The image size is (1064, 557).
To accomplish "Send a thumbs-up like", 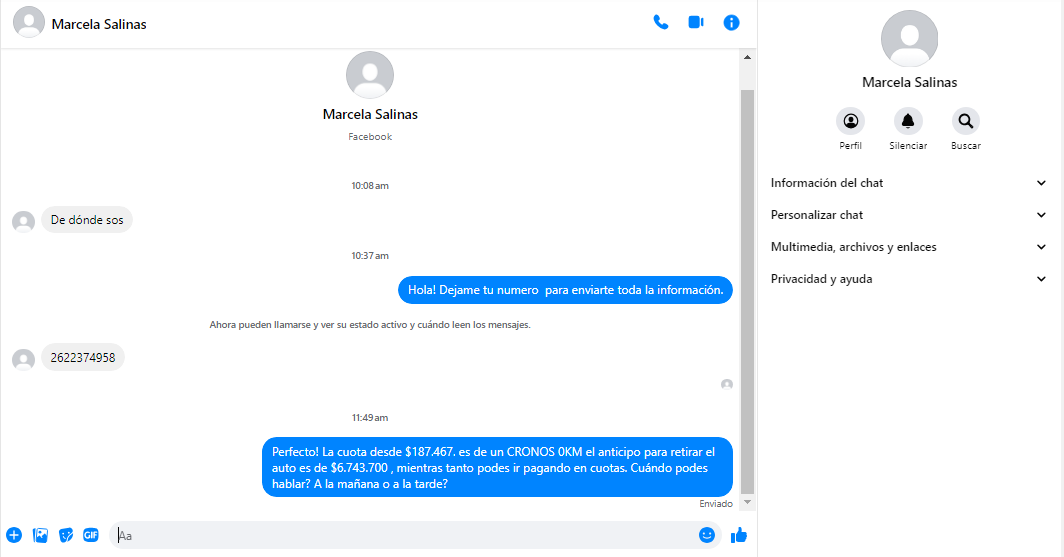I will [739, 535].
